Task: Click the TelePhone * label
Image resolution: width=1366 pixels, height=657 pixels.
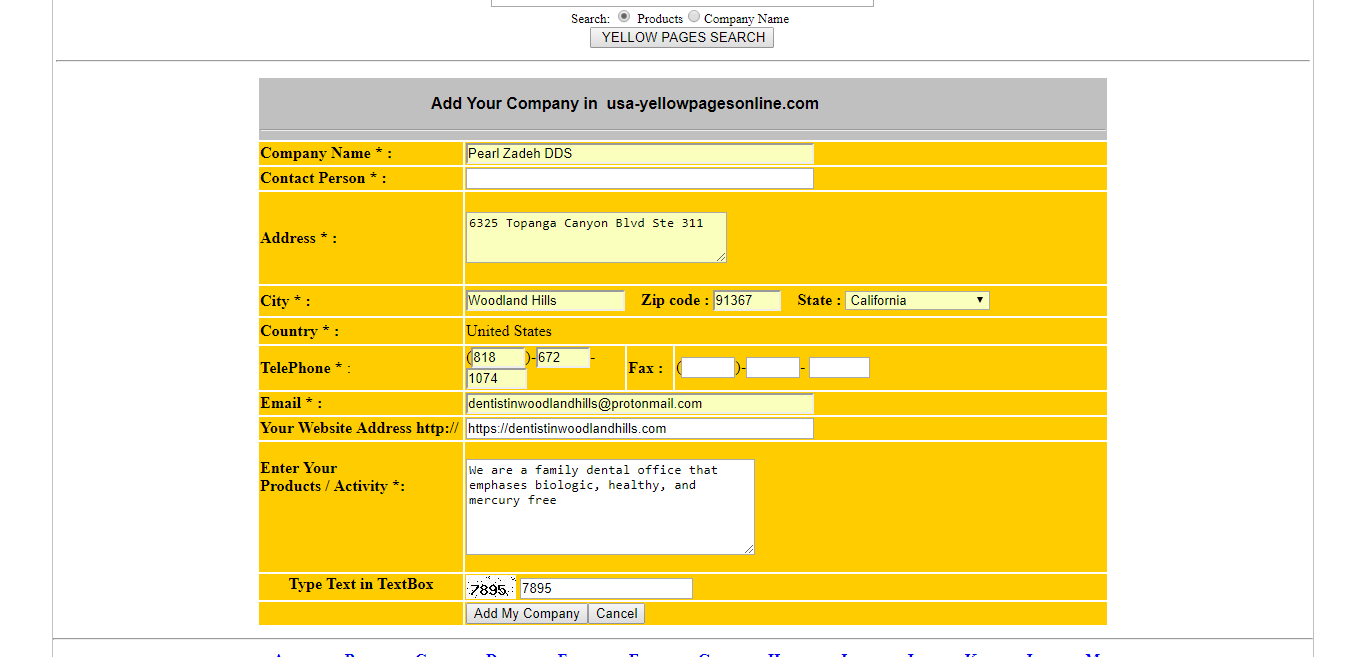Action: 305,368
